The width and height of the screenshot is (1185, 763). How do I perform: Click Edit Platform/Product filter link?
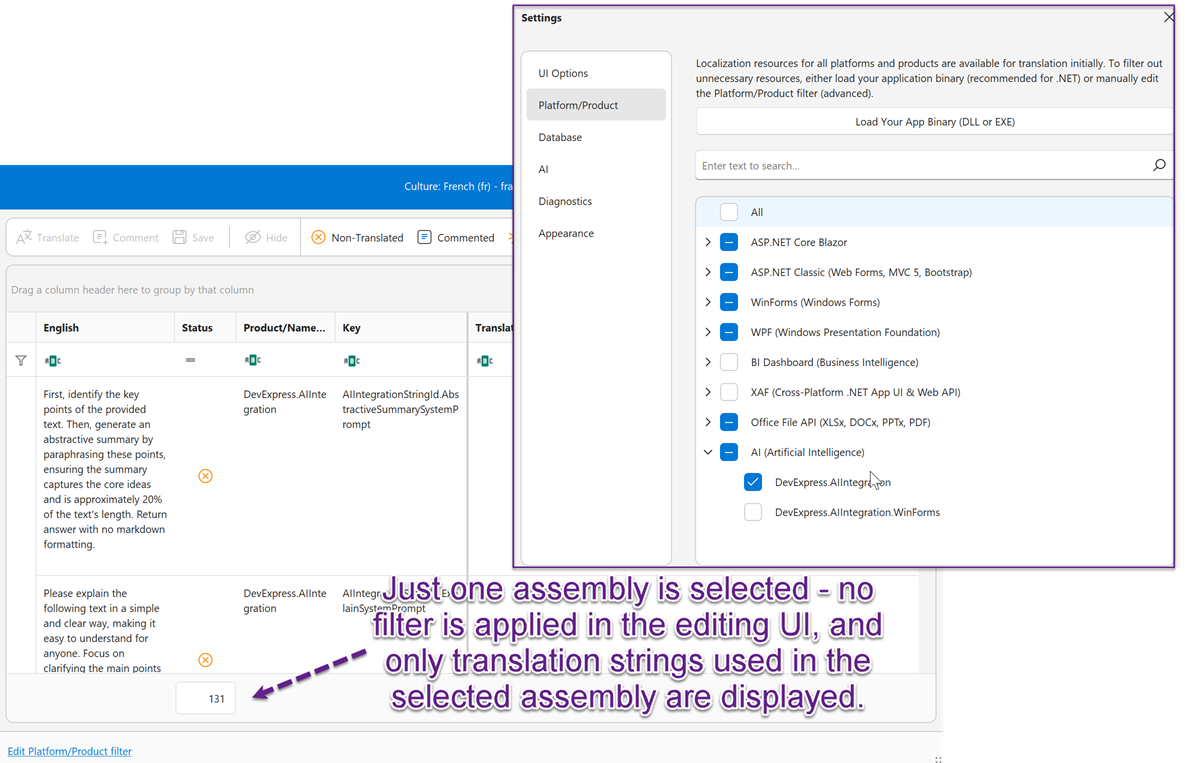(x=70, y=752)
